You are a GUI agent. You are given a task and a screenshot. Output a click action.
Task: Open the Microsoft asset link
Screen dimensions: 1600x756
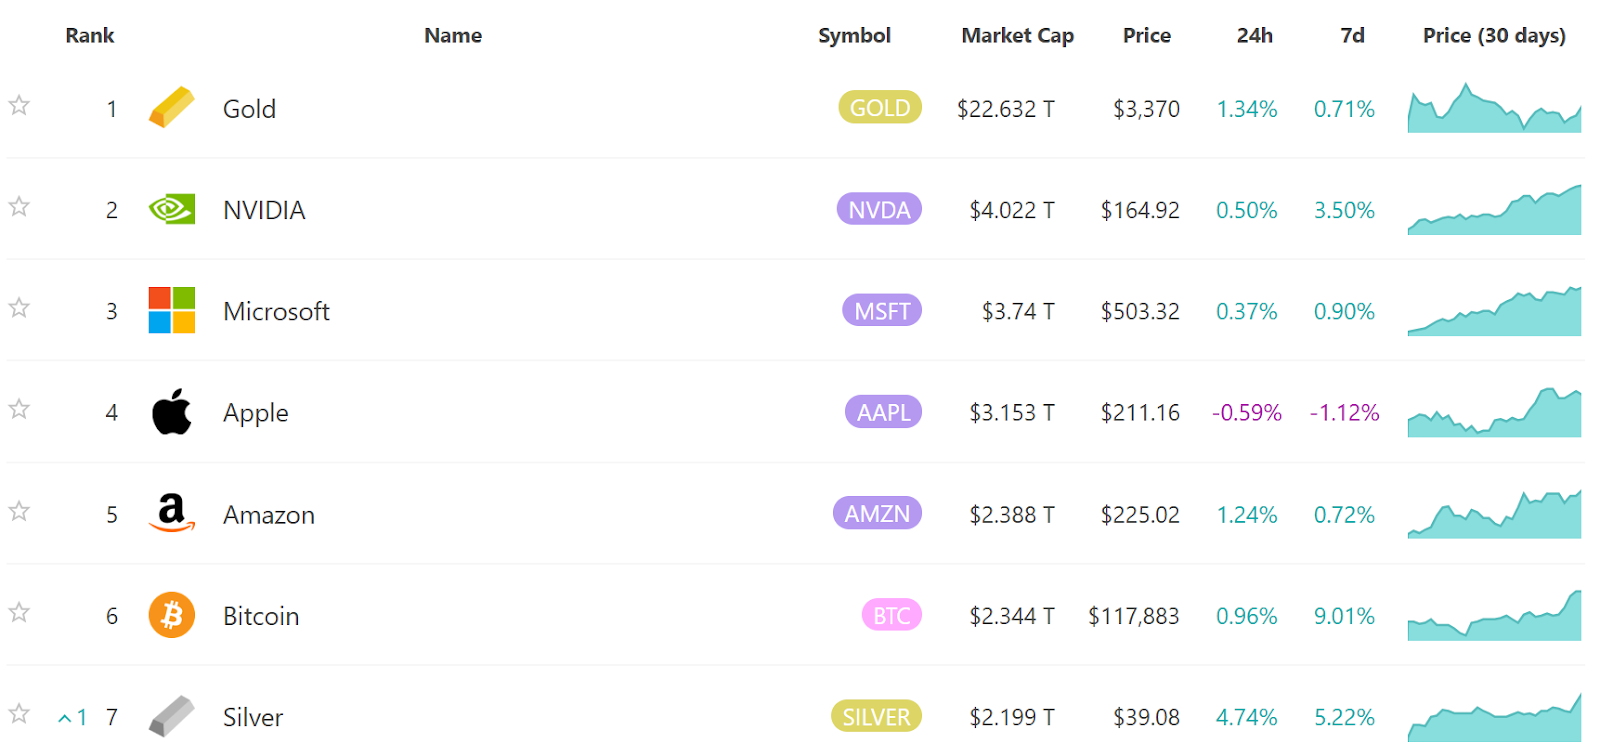pos(276,311)
